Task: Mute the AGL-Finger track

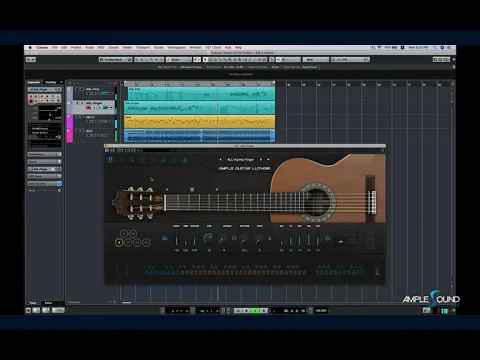Action: (77, 103)
